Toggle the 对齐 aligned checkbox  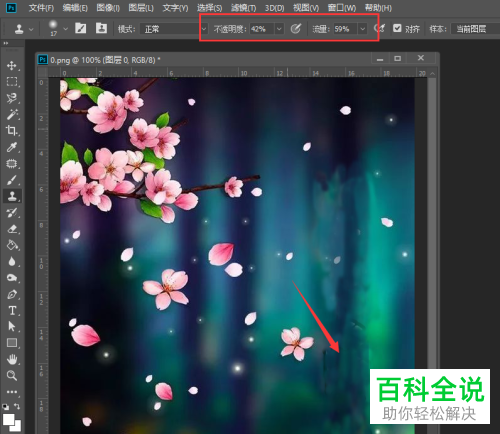(x=397, y=28)
